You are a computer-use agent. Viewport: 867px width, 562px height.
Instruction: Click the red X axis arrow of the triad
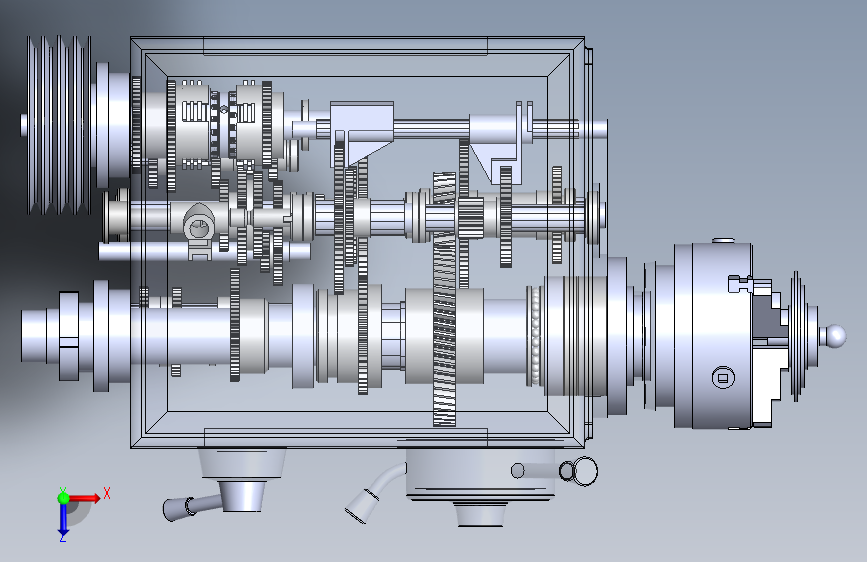coord(84,498)
